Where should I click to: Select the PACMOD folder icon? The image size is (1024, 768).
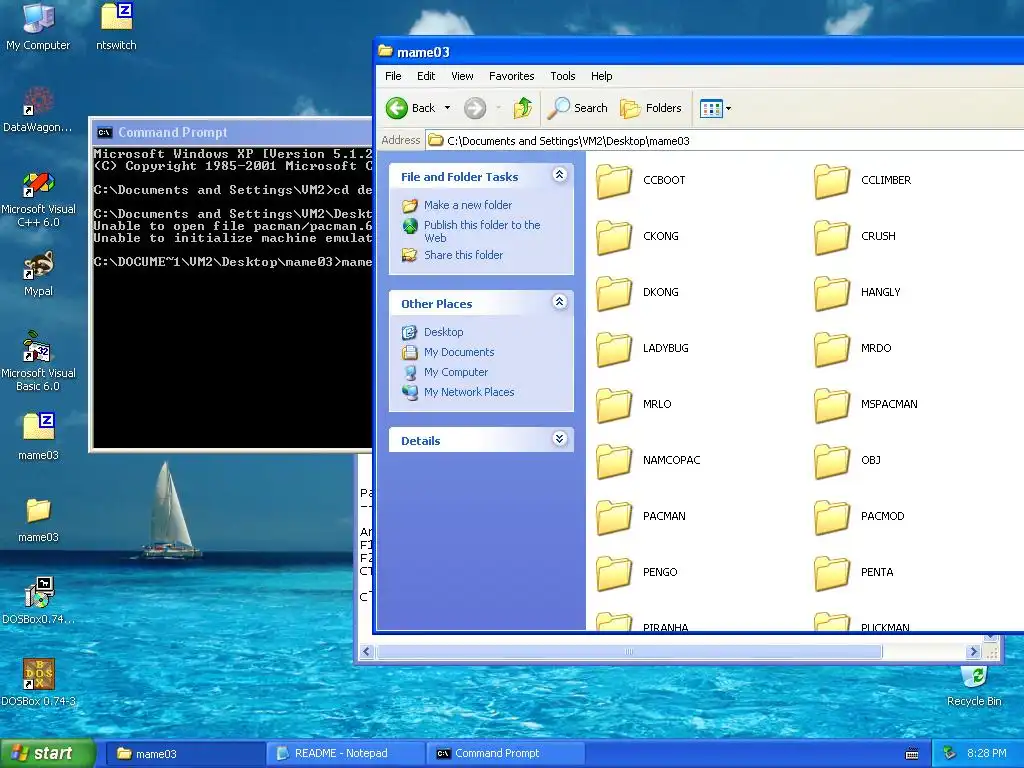832,517
